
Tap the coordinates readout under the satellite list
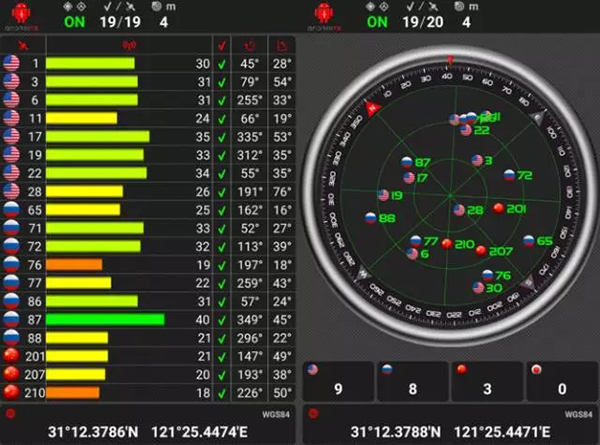click(x=148, y=432)
